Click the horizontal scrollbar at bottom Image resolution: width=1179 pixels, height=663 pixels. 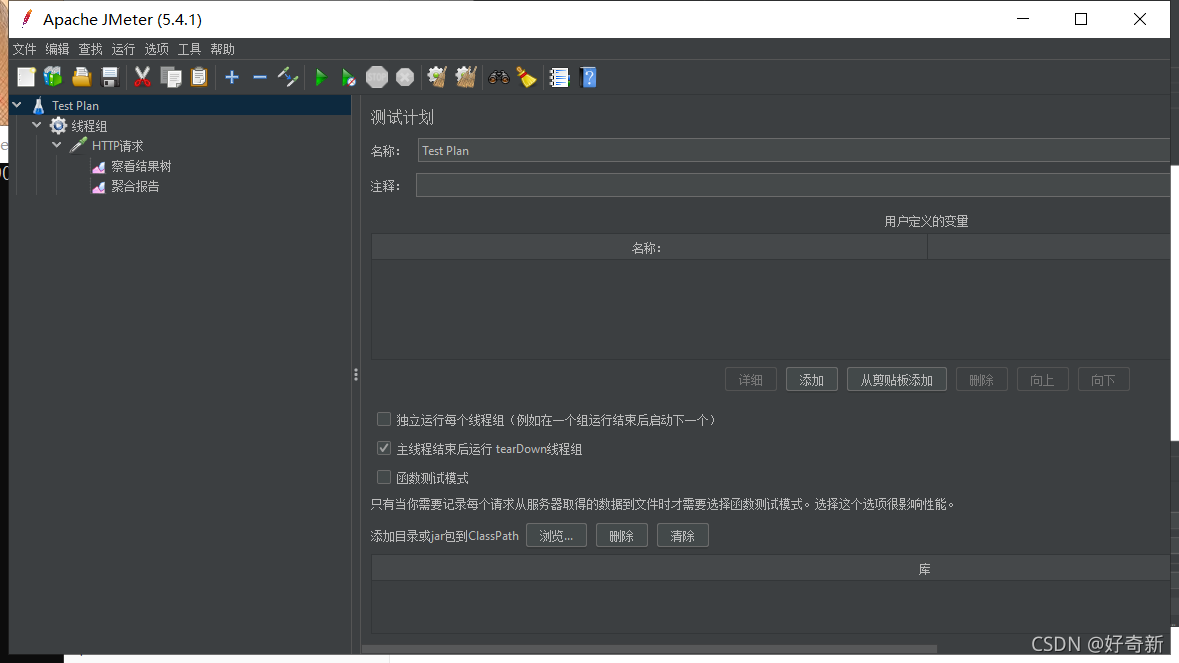650,649
